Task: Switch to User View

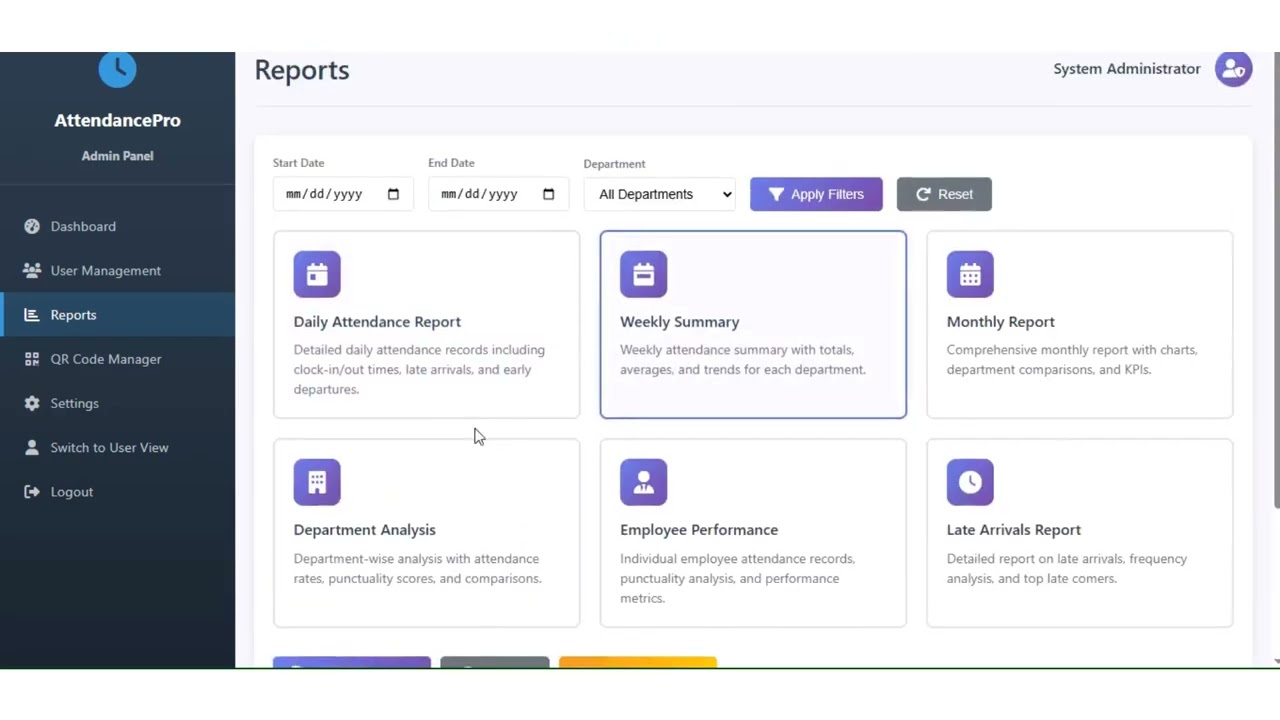Action: click(x=109, y=447)
